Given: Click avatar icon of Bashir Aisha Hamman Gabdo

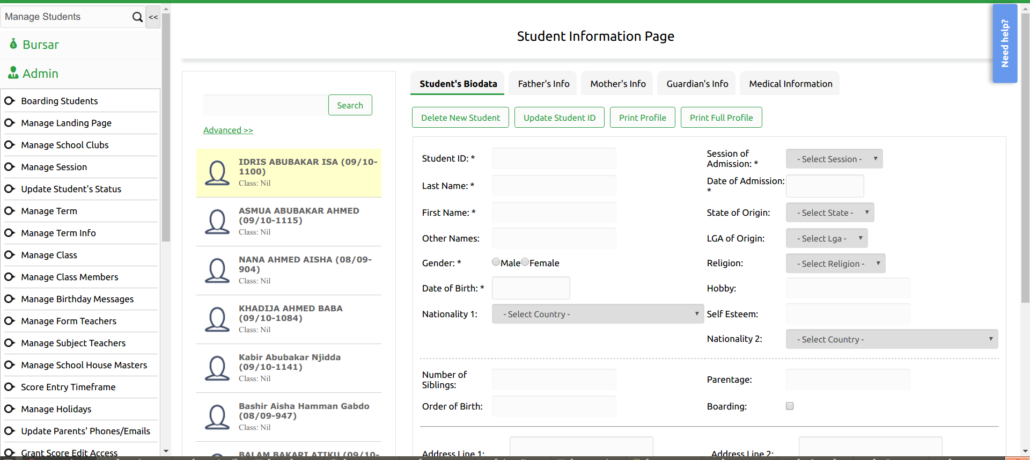Looking at the screenshot, I should click(217, 417).
